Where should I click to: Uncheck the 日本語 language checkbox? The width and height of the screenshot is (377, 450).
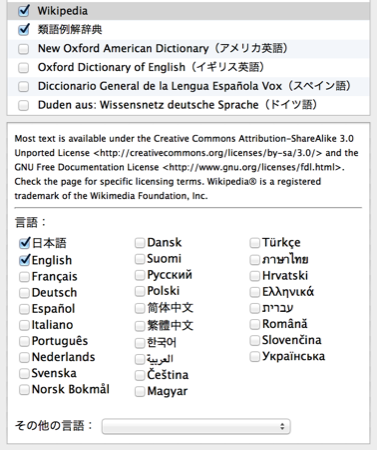click(x=24, y=243)
